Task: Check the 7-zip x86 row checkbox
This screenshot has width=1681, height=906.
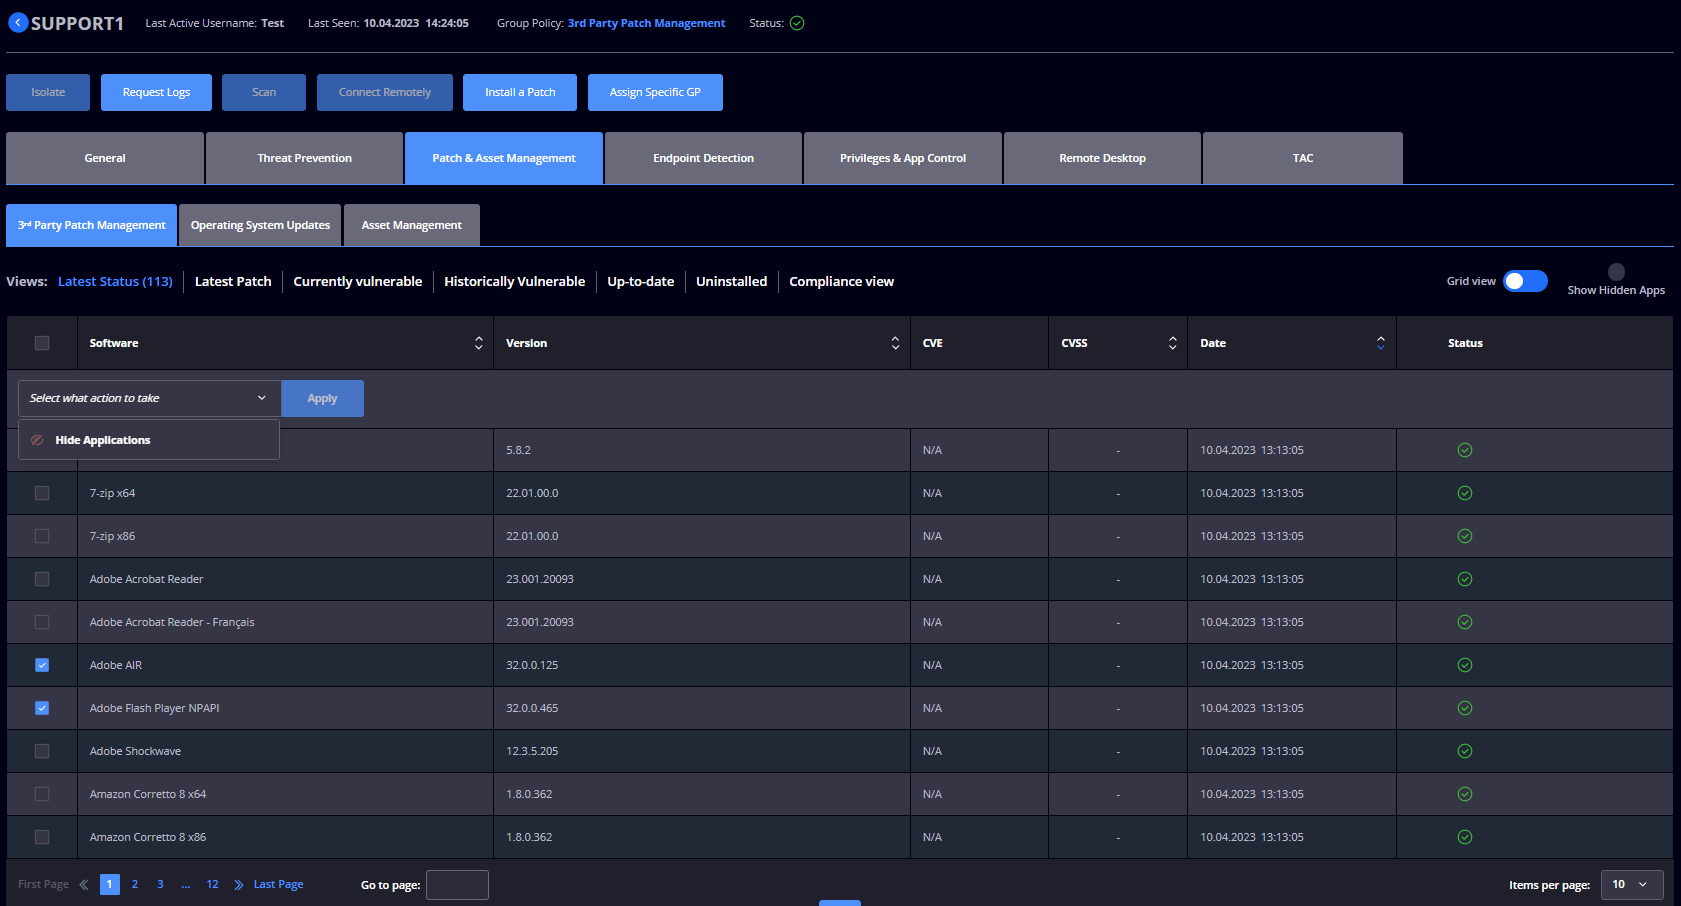Action: coord(42,536)
